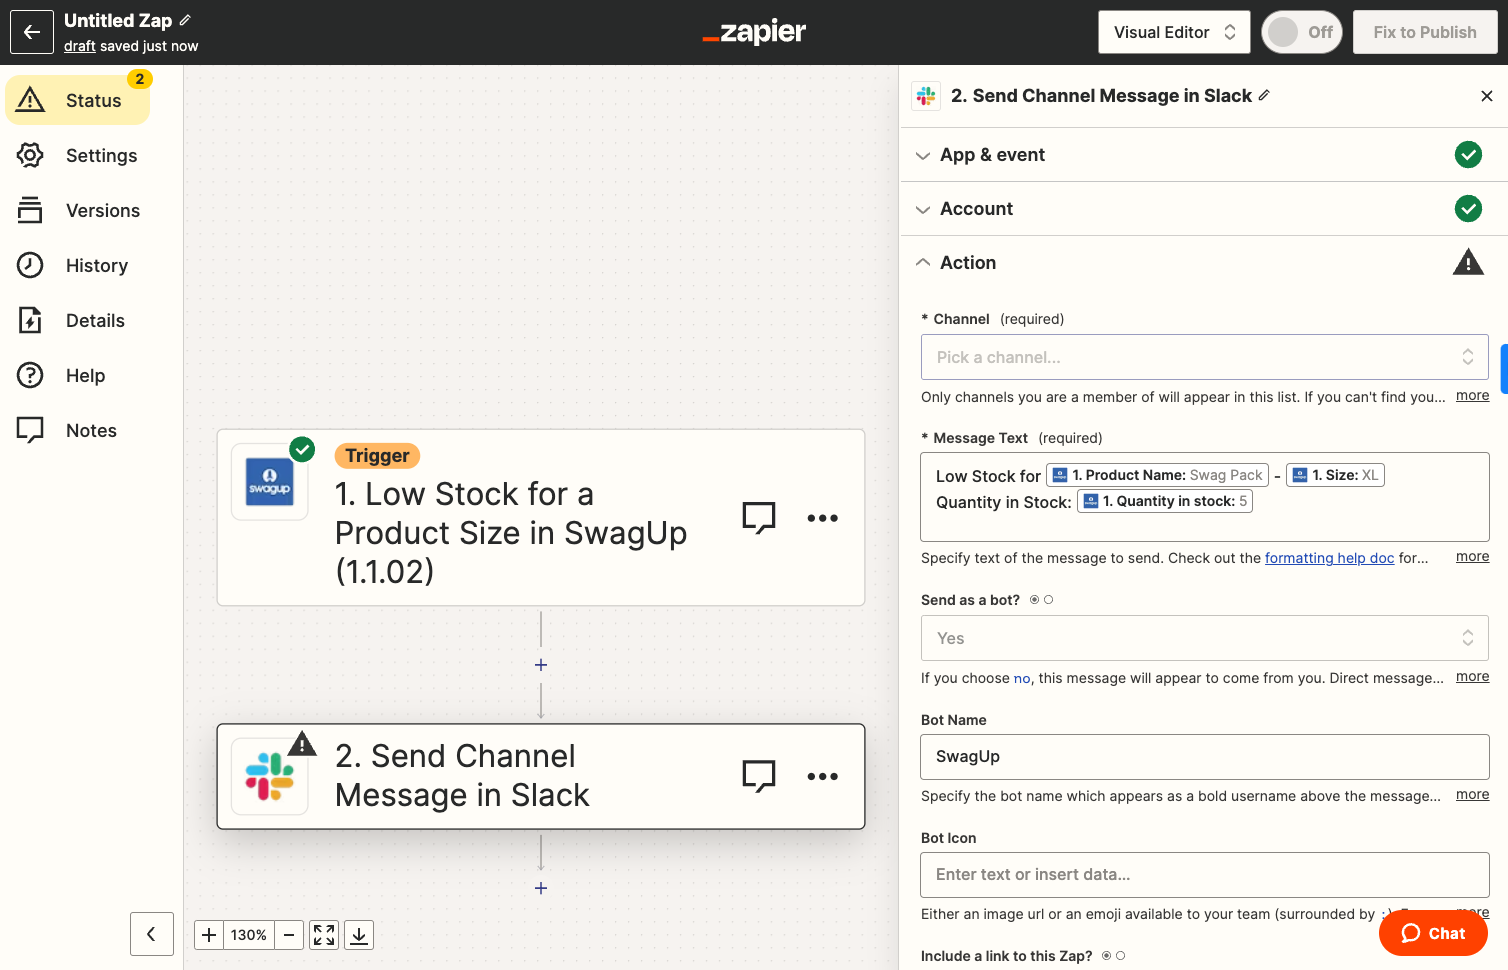Viewport: 1508px width, 970px height.
Task: Open the Send as a bot dropdown
Action: (1204, 638)
